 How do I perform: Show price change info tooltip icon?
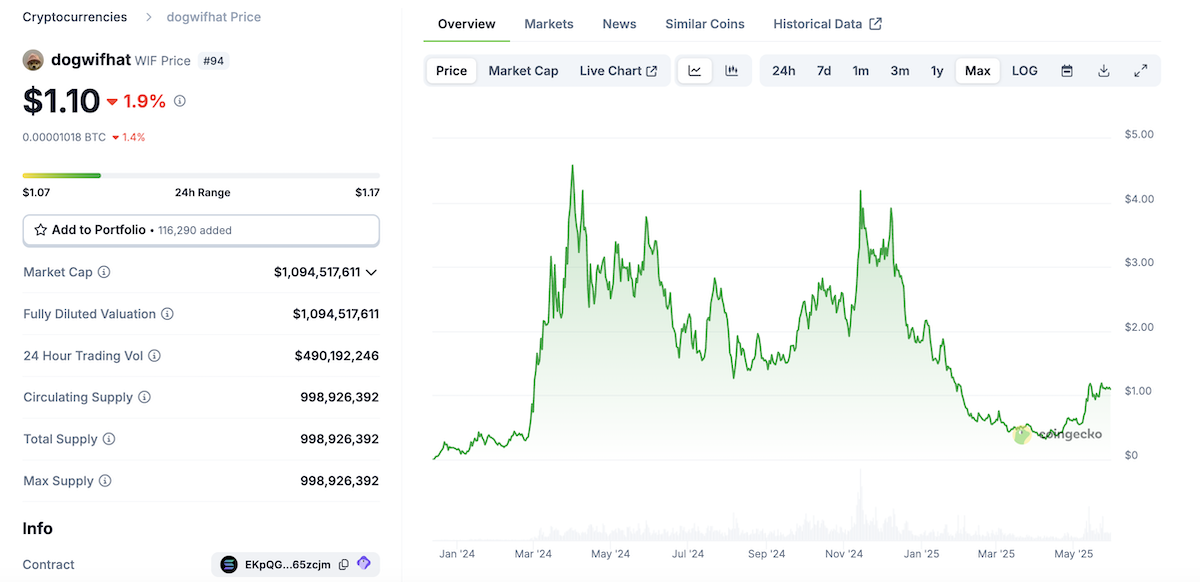point(180,101)
